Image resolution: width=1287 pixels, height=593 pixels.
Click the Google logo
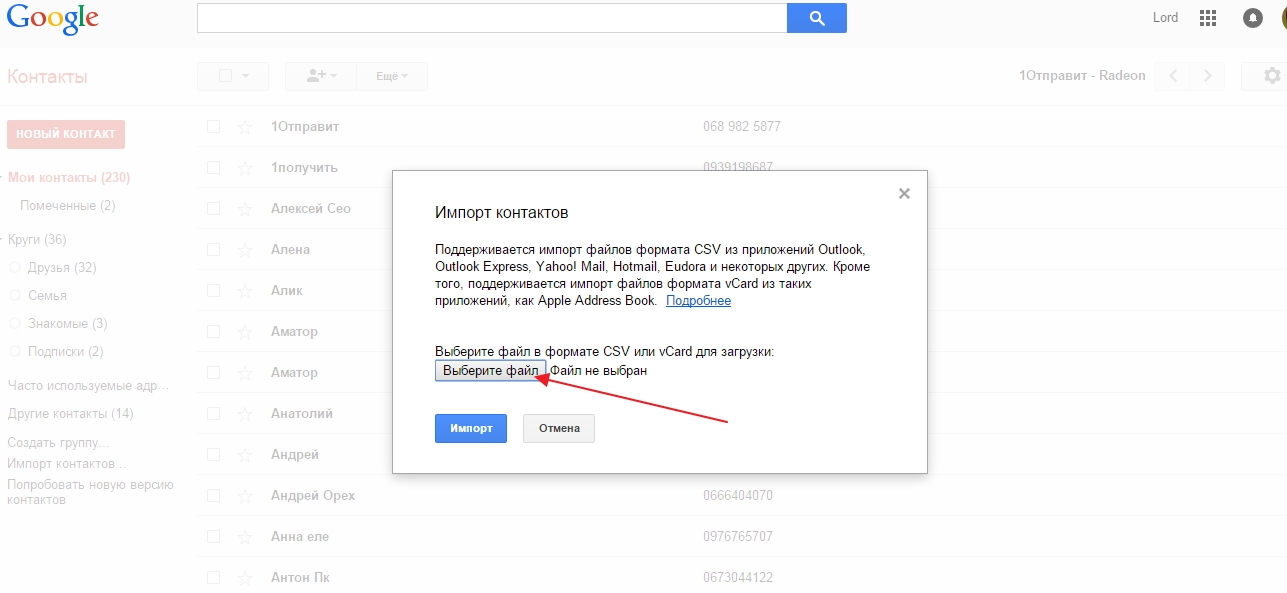(53, 19)
